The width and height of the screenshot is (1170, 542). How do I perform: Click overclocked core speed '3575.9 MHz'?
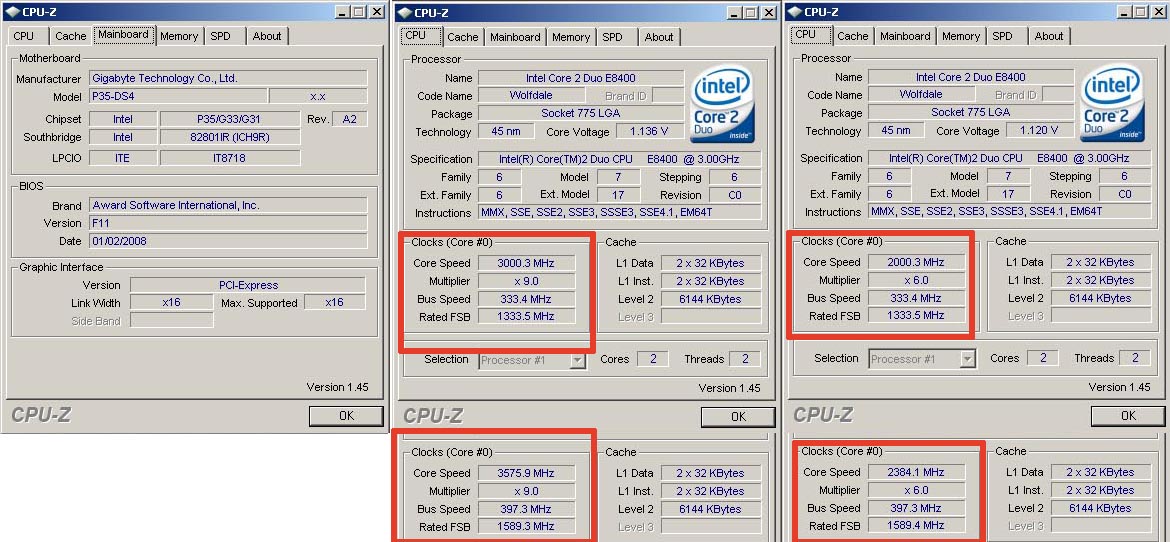[x=526, y=473]
